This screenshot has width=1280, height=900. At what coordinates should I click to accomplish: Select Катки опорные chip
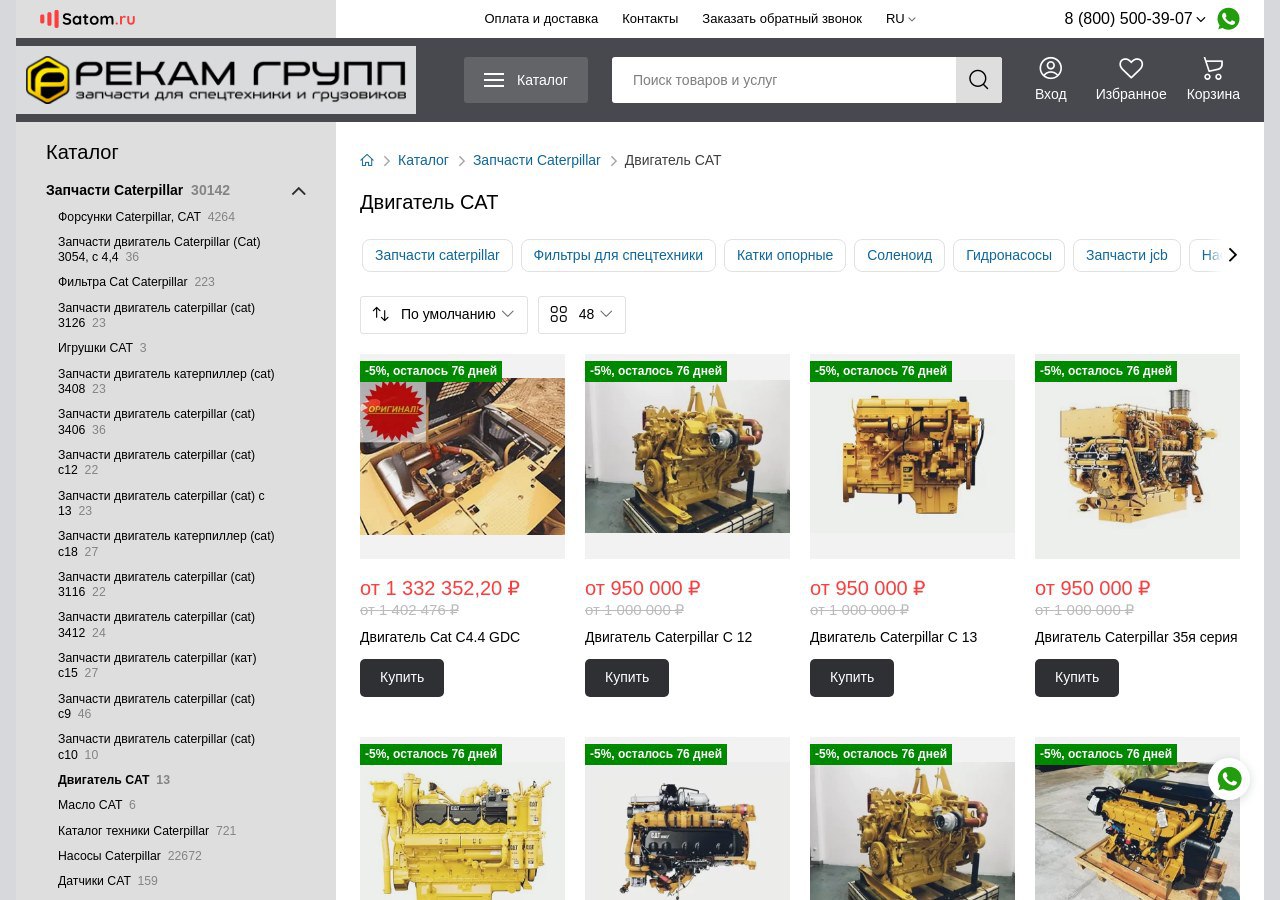pos(785,255)
